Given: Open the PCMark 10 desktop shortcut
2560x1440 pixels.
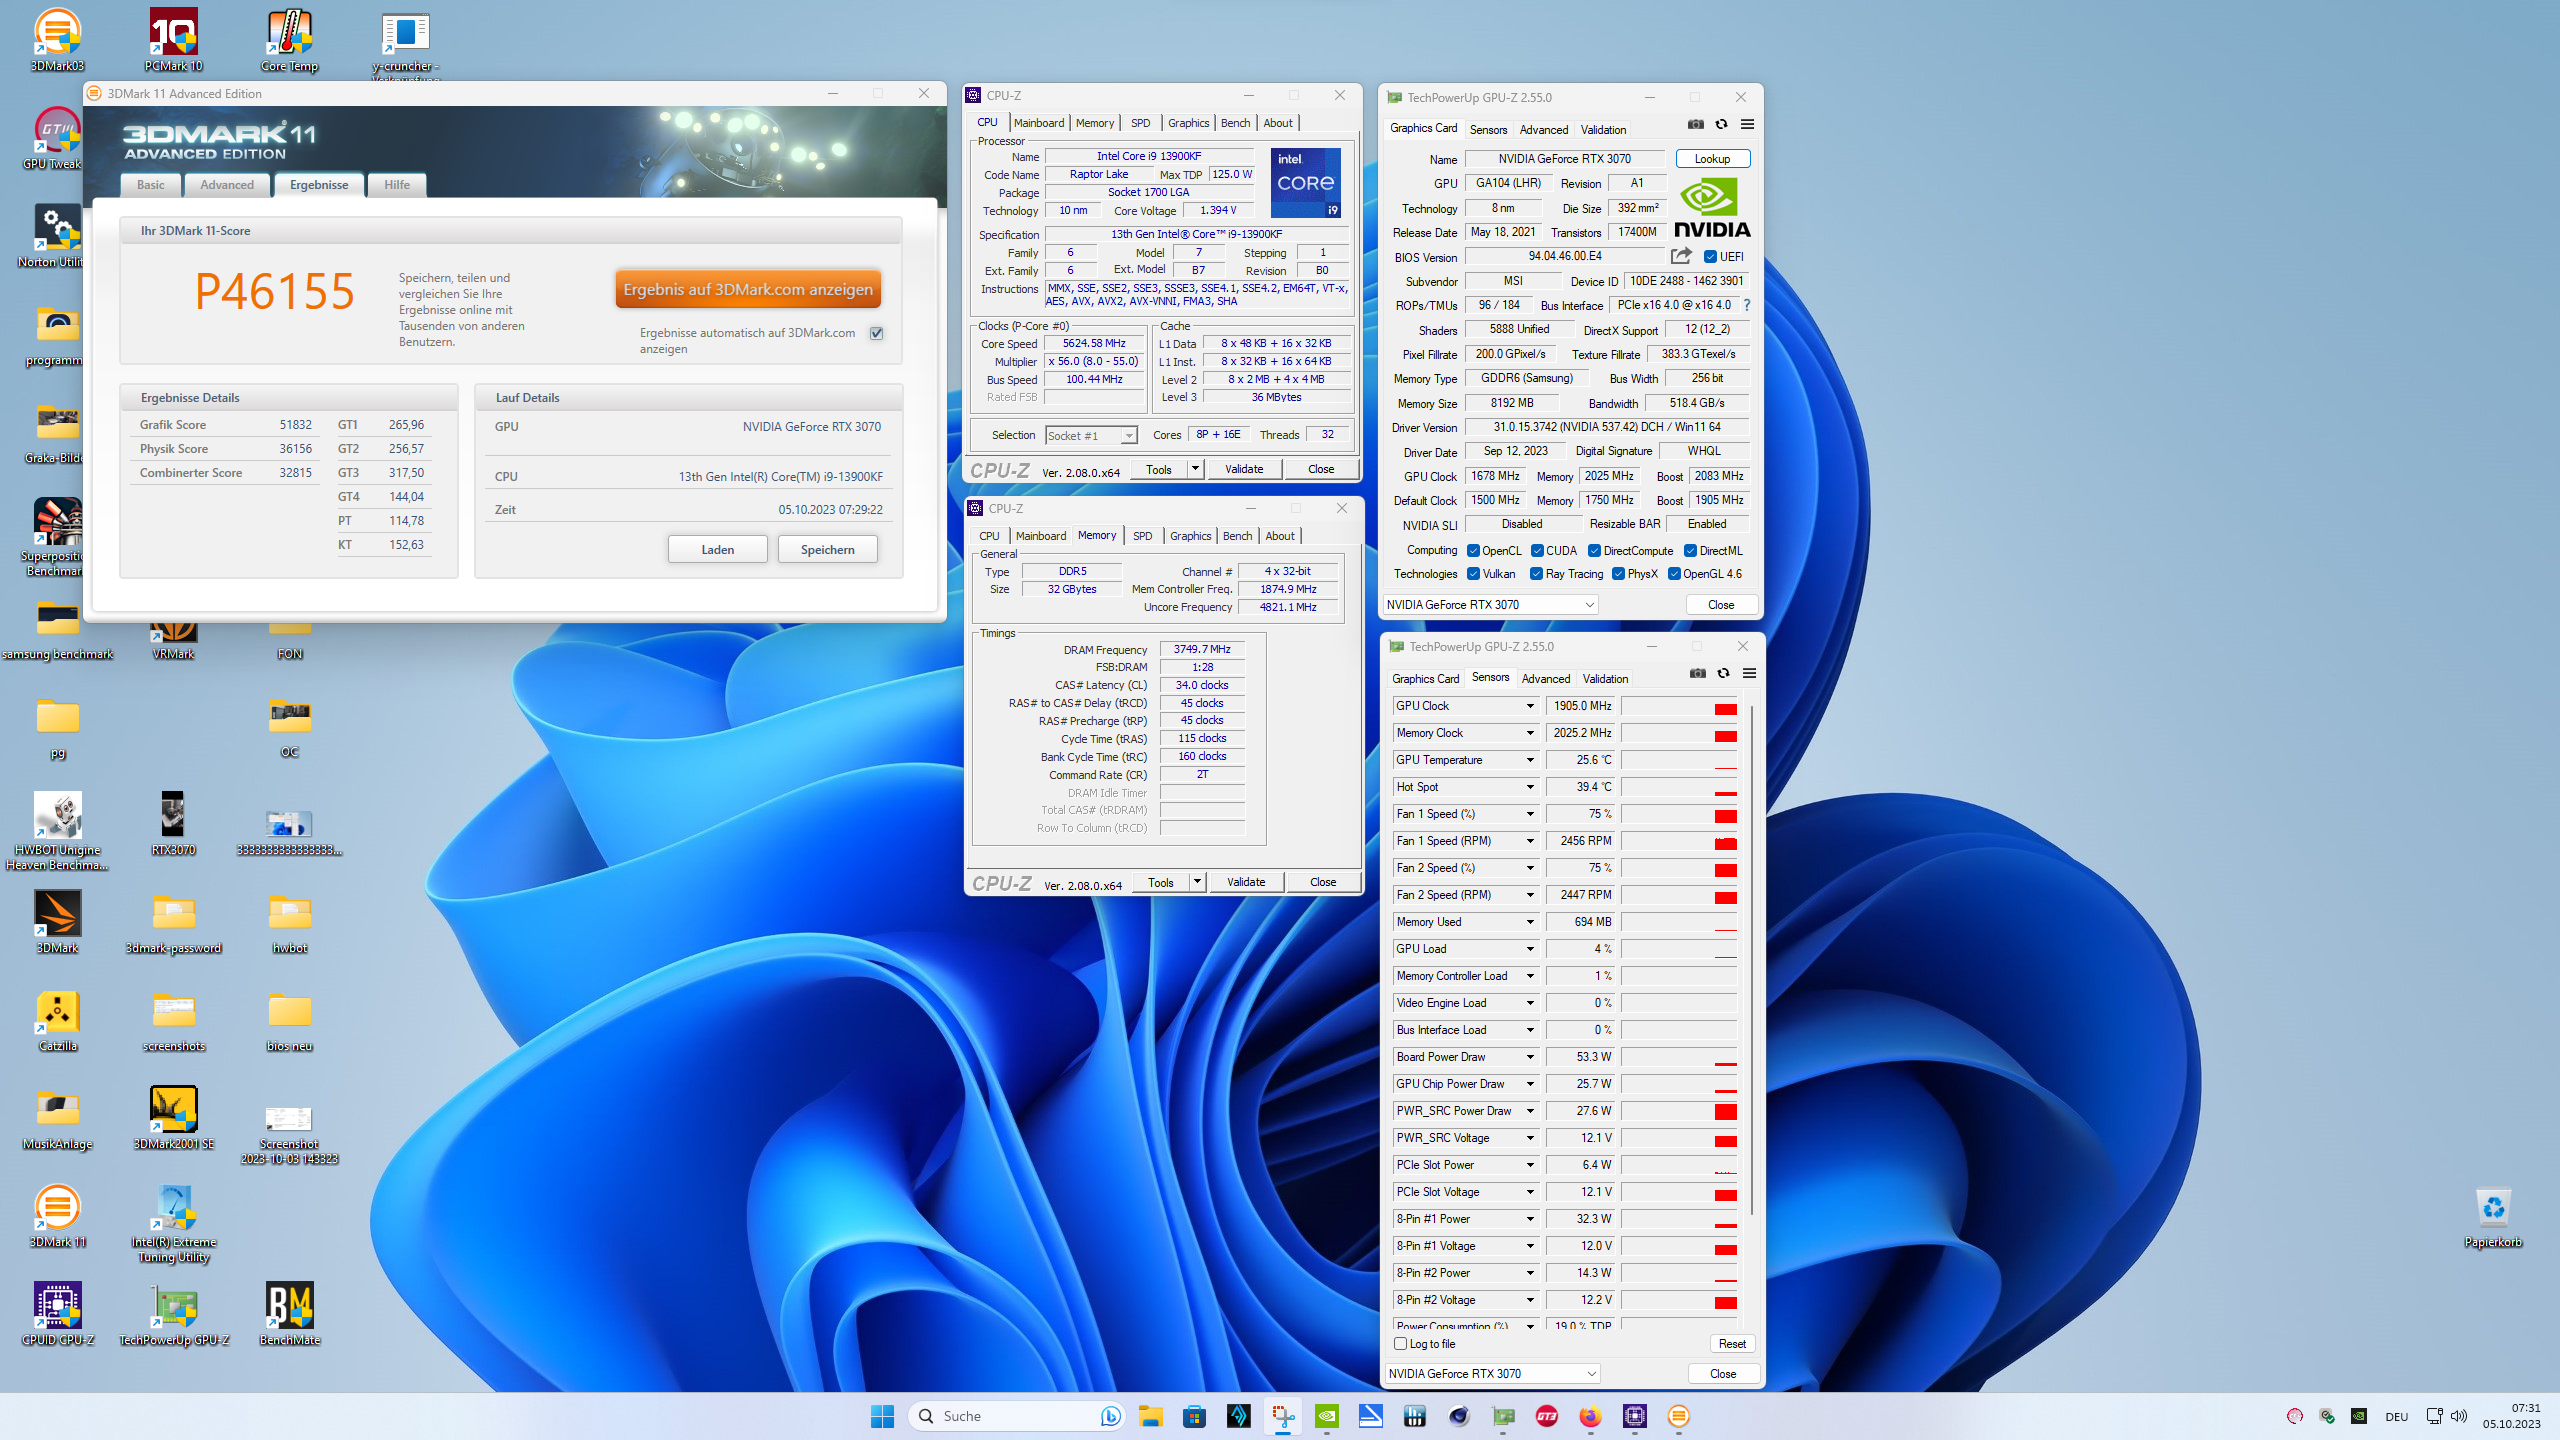Looking at the screenshot, I should click(x=173, y=40).
